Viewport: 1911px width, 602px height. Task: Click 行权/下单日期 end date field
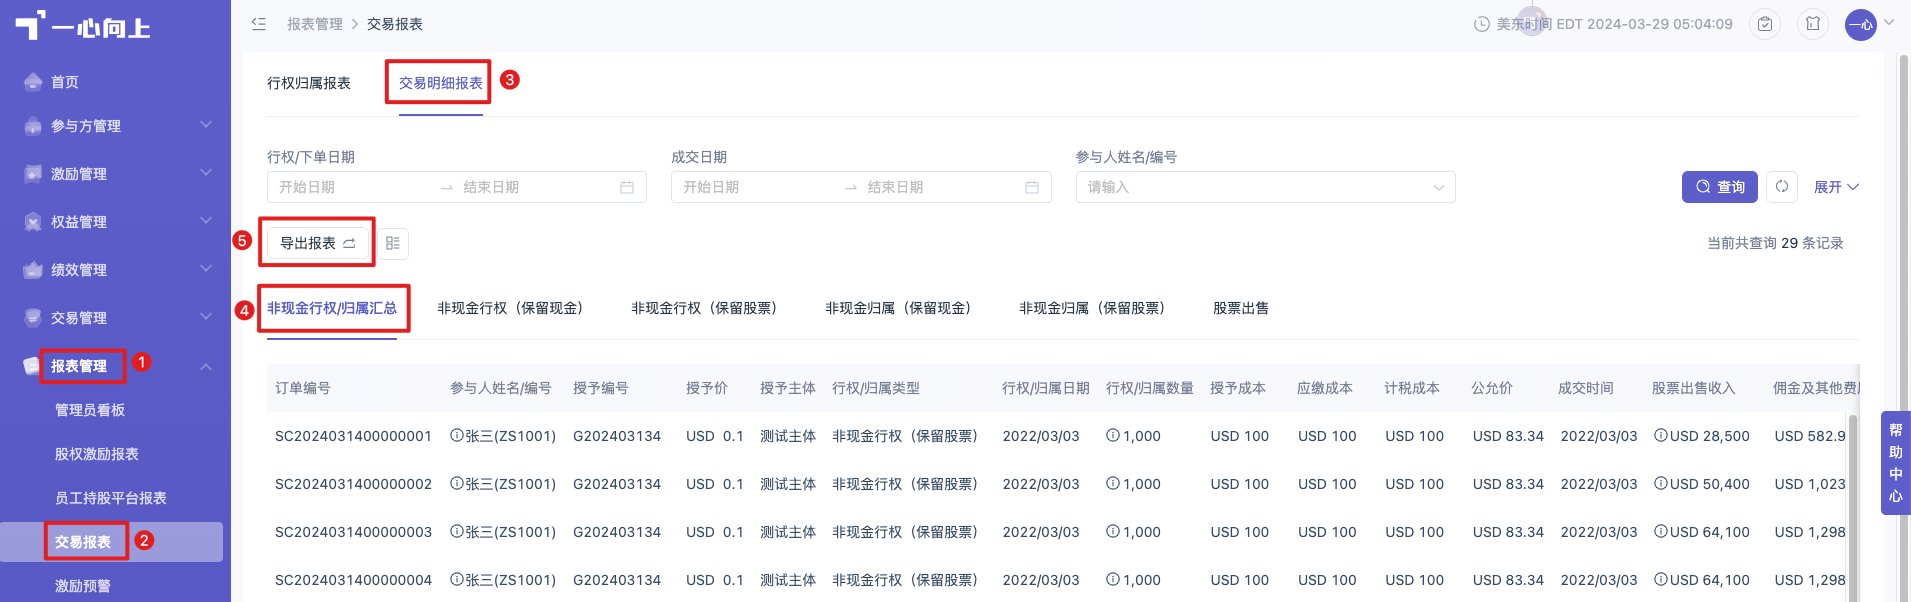pyautogui.click(x=535, y=187)
